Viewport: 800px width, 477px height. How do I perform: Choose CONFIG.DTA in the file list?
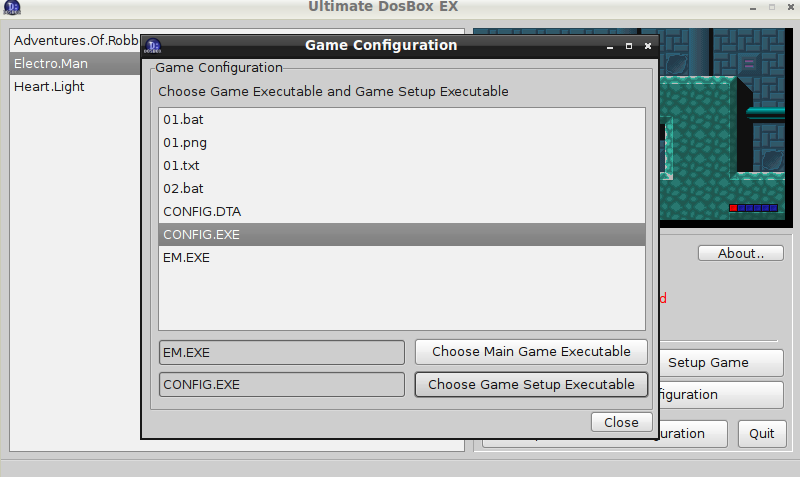[202, 211]
